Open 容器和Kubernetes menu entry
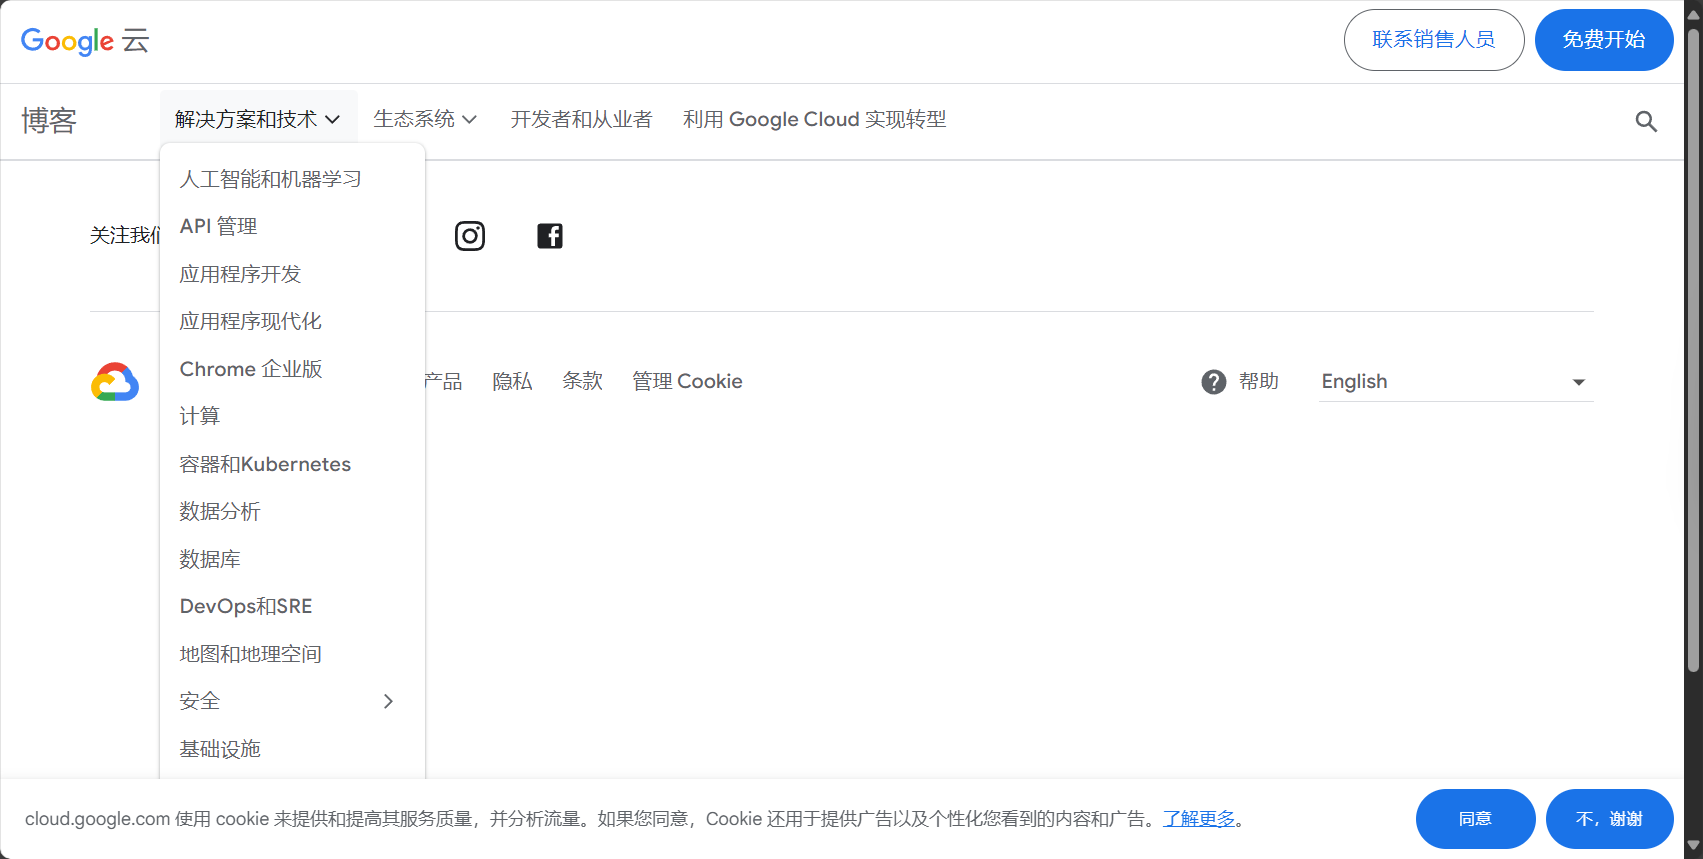 [x=265, y=464]
